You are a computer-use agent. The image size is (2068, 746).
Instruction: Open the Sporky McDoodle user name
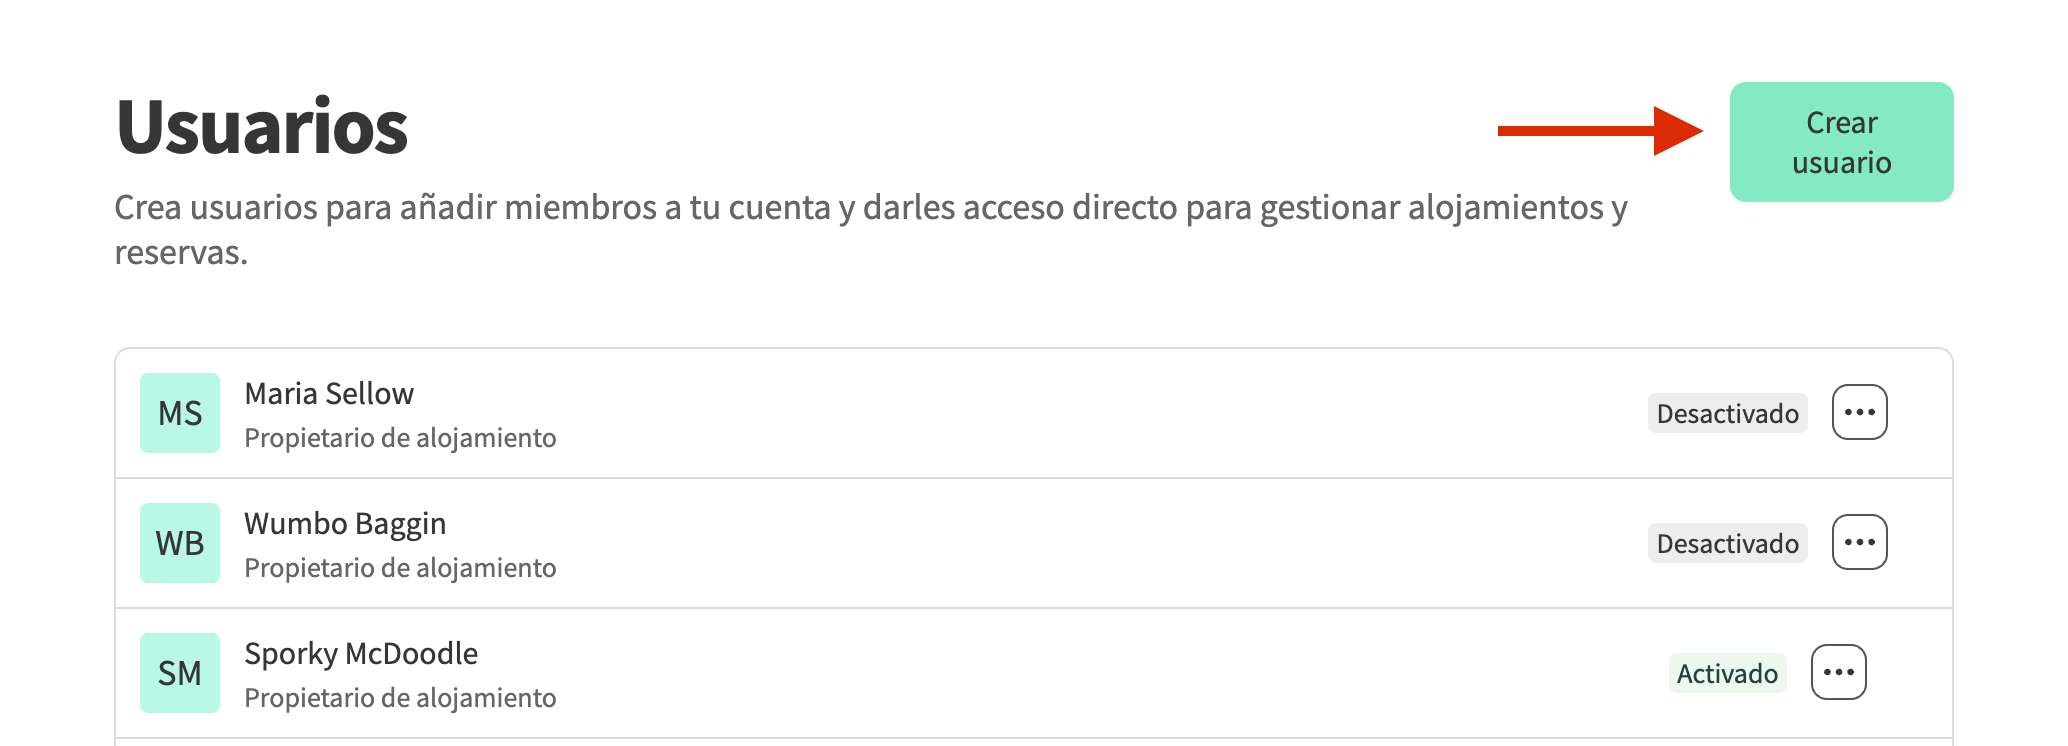click(x=361, y=654)
